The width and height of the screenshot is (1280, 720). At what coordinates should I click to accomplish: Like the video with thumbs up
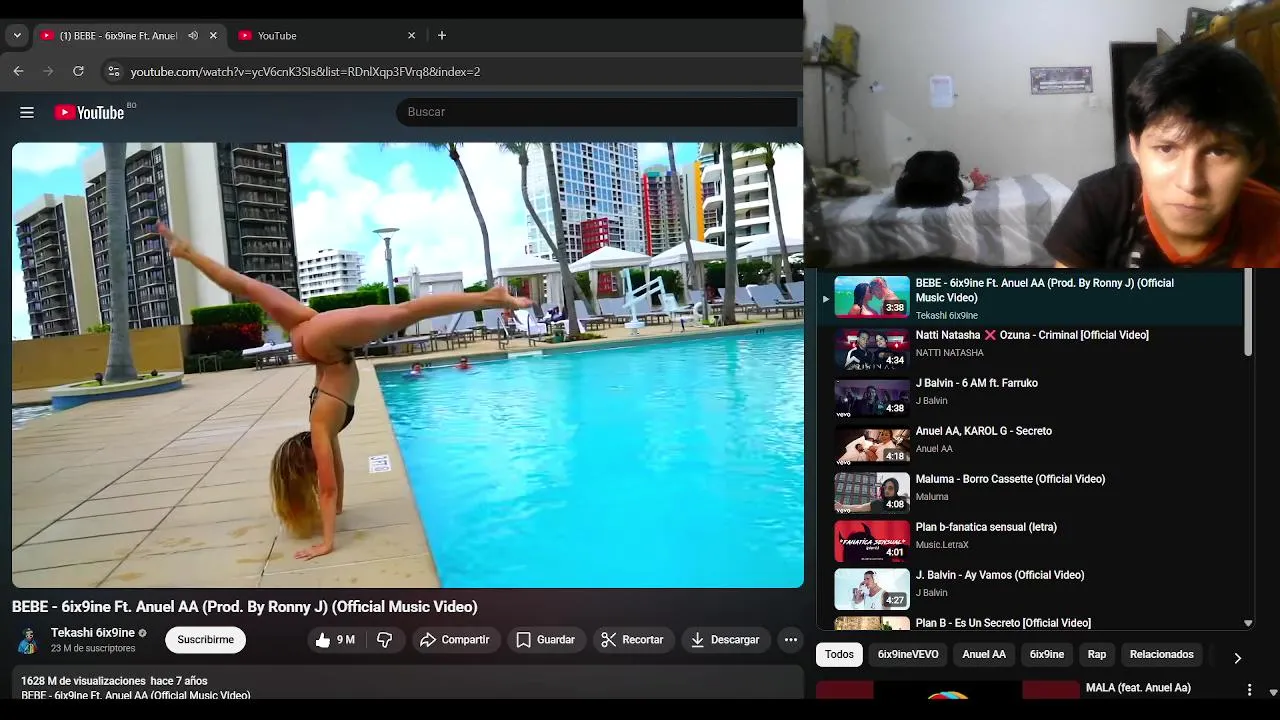(x=335, y=640)
